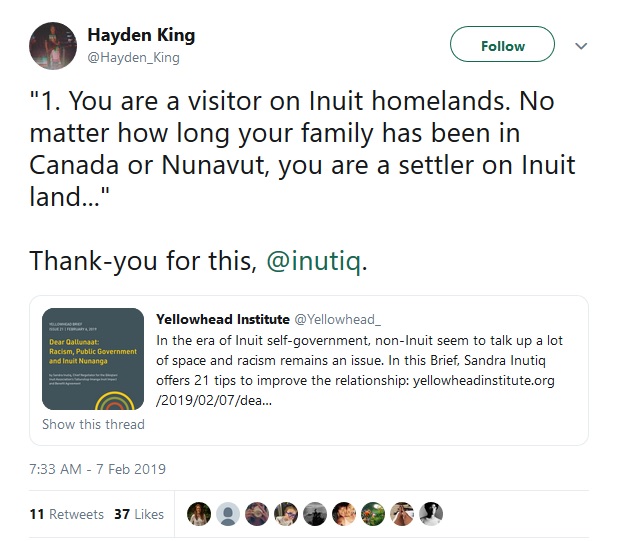Open the liker avatar wearing glasses

[x=286, y=514]
